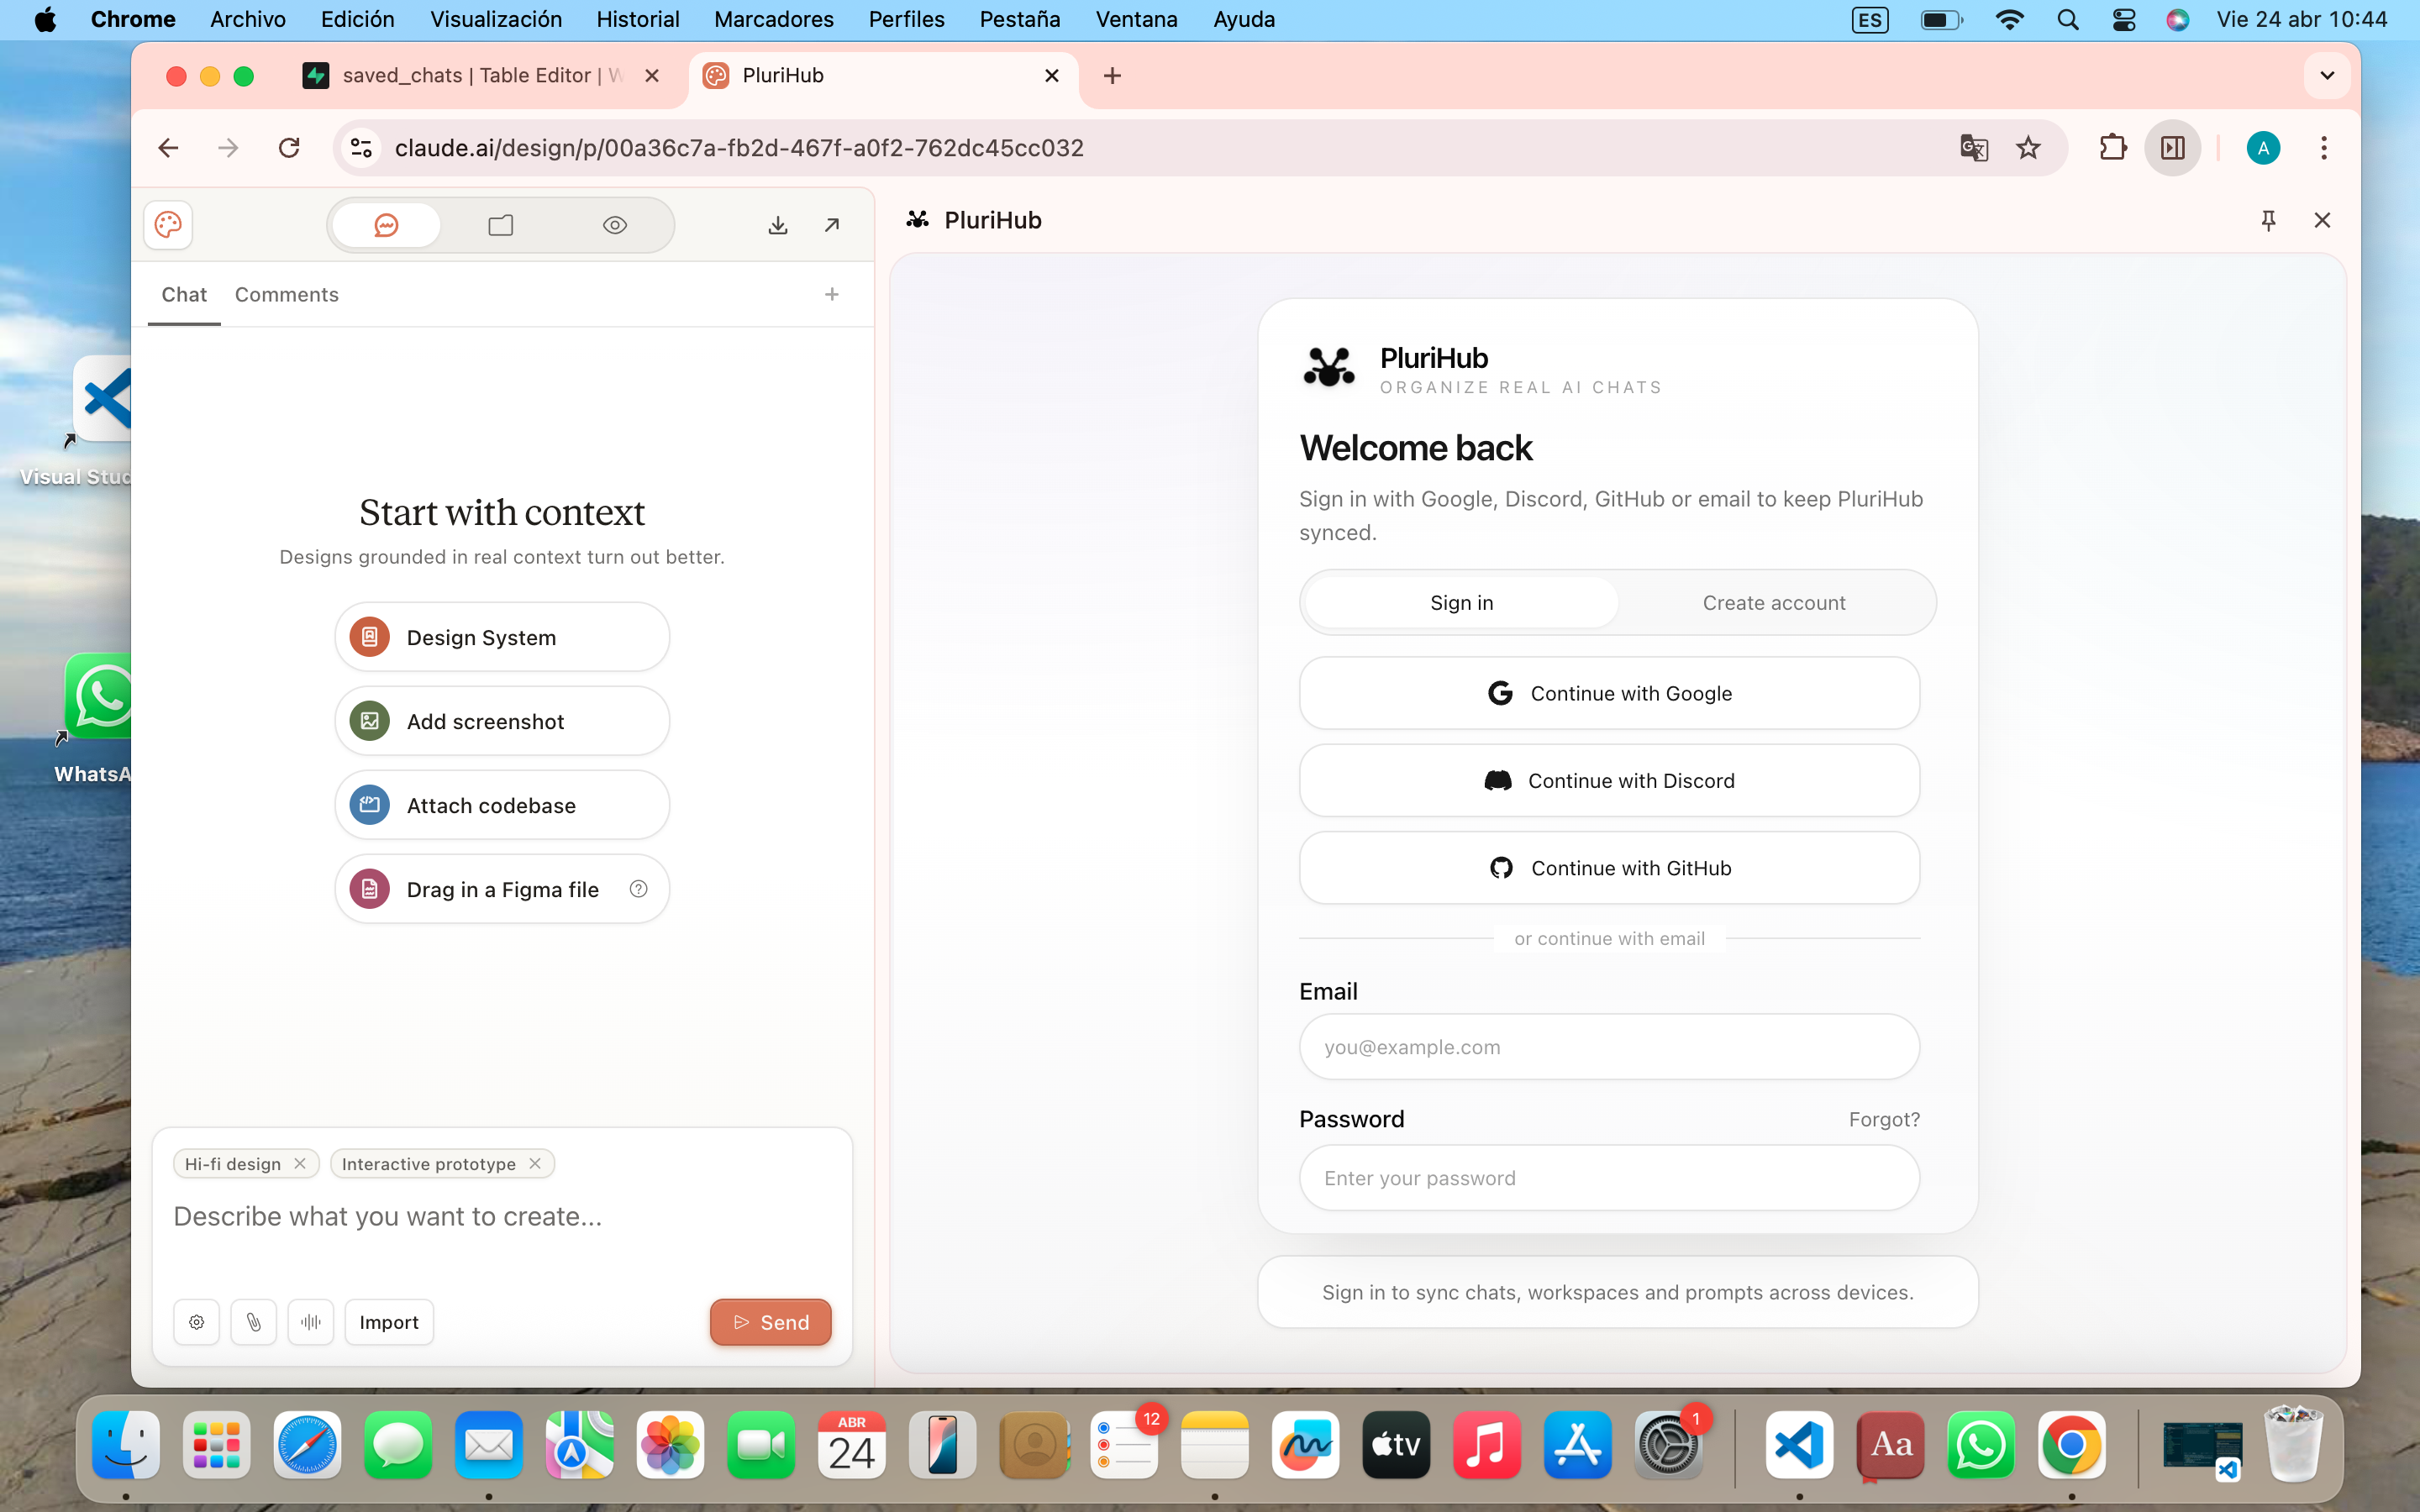Image resolution: width=2420 pixels, height=1512 pixels.
Task: Open Chrome extensions puzzle icon
Action: (2112, 148)
